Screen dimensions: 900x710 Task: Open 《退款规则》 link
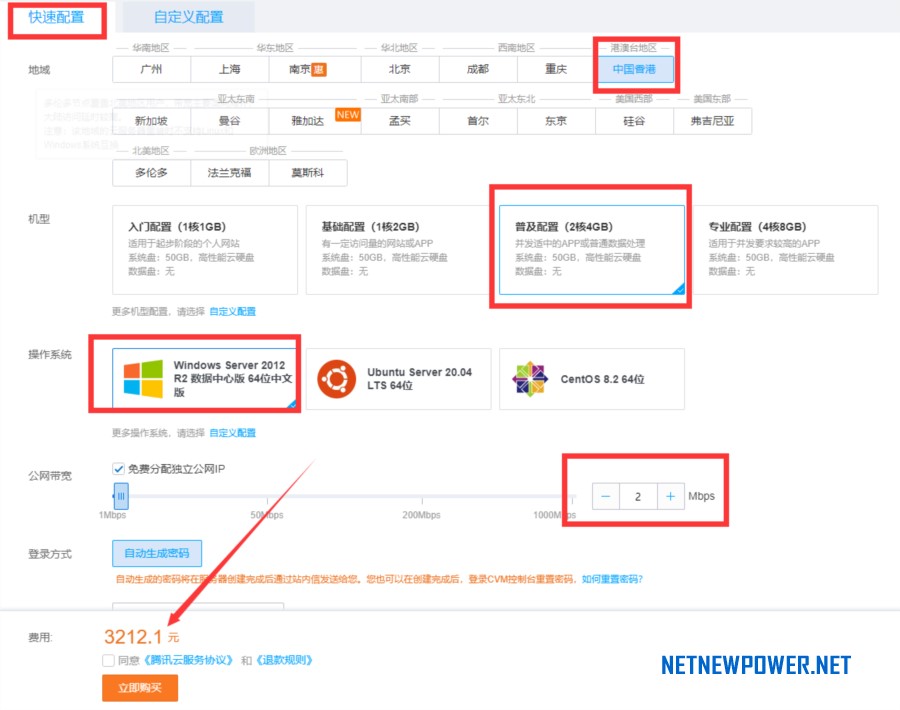coord(284,660)
